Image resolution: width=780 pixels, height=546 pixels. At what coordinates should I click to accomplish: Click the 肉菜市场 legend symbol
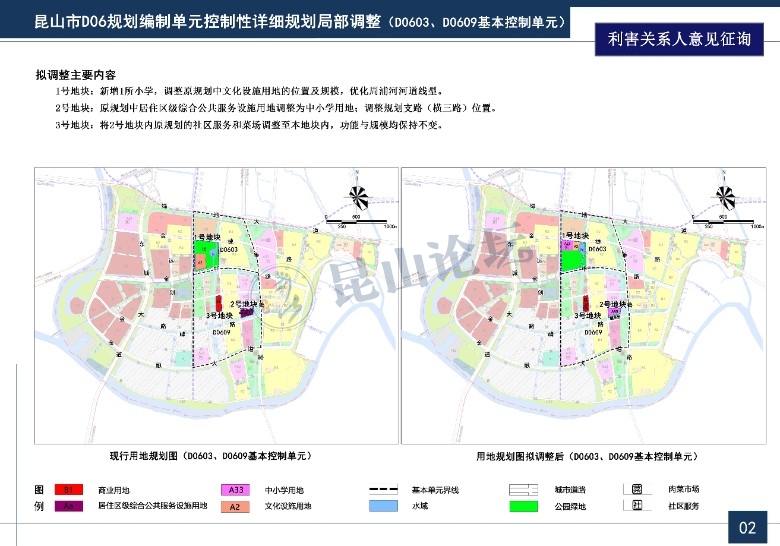coord(636,490)
